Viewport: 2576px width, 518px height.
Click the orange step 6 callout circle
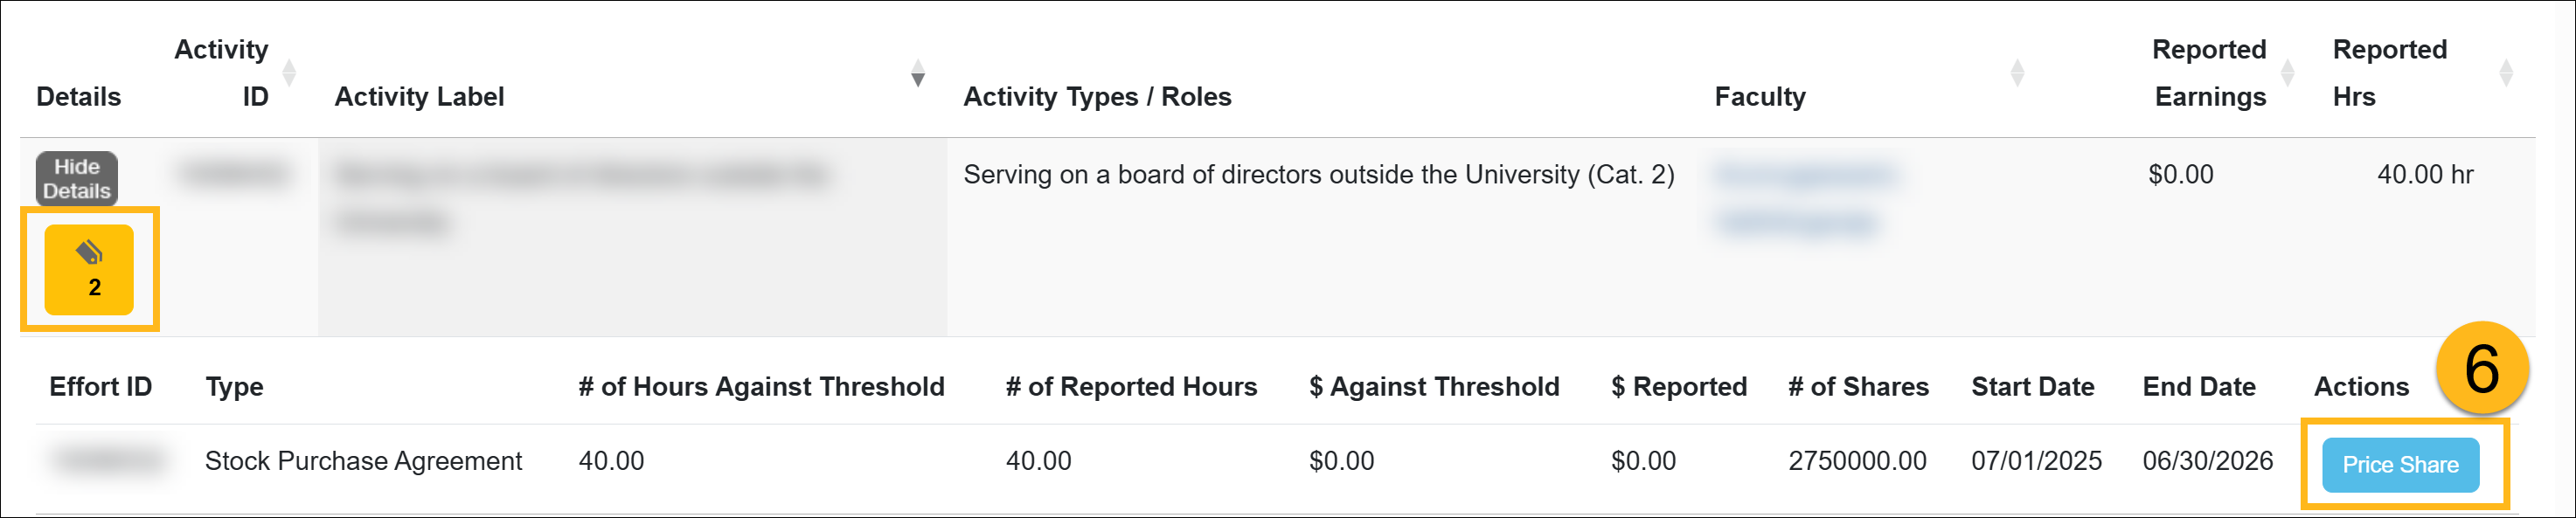2481,368
